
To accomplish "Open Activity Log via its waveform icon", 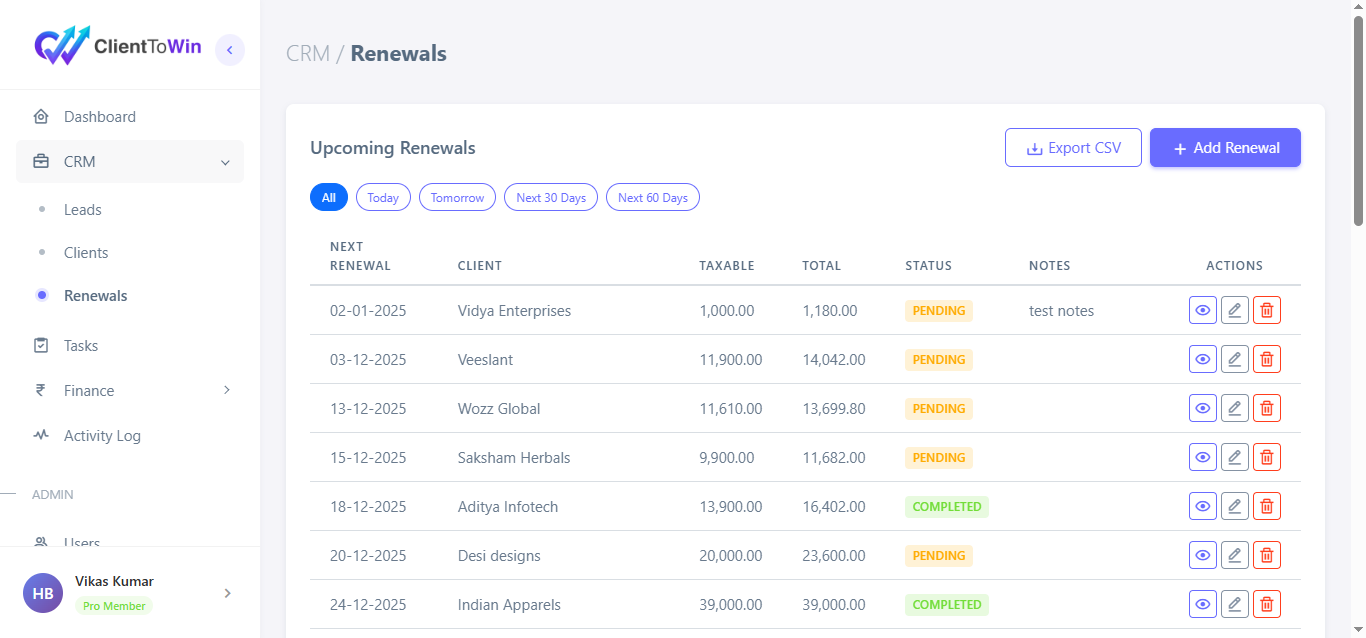I will 41,435.
